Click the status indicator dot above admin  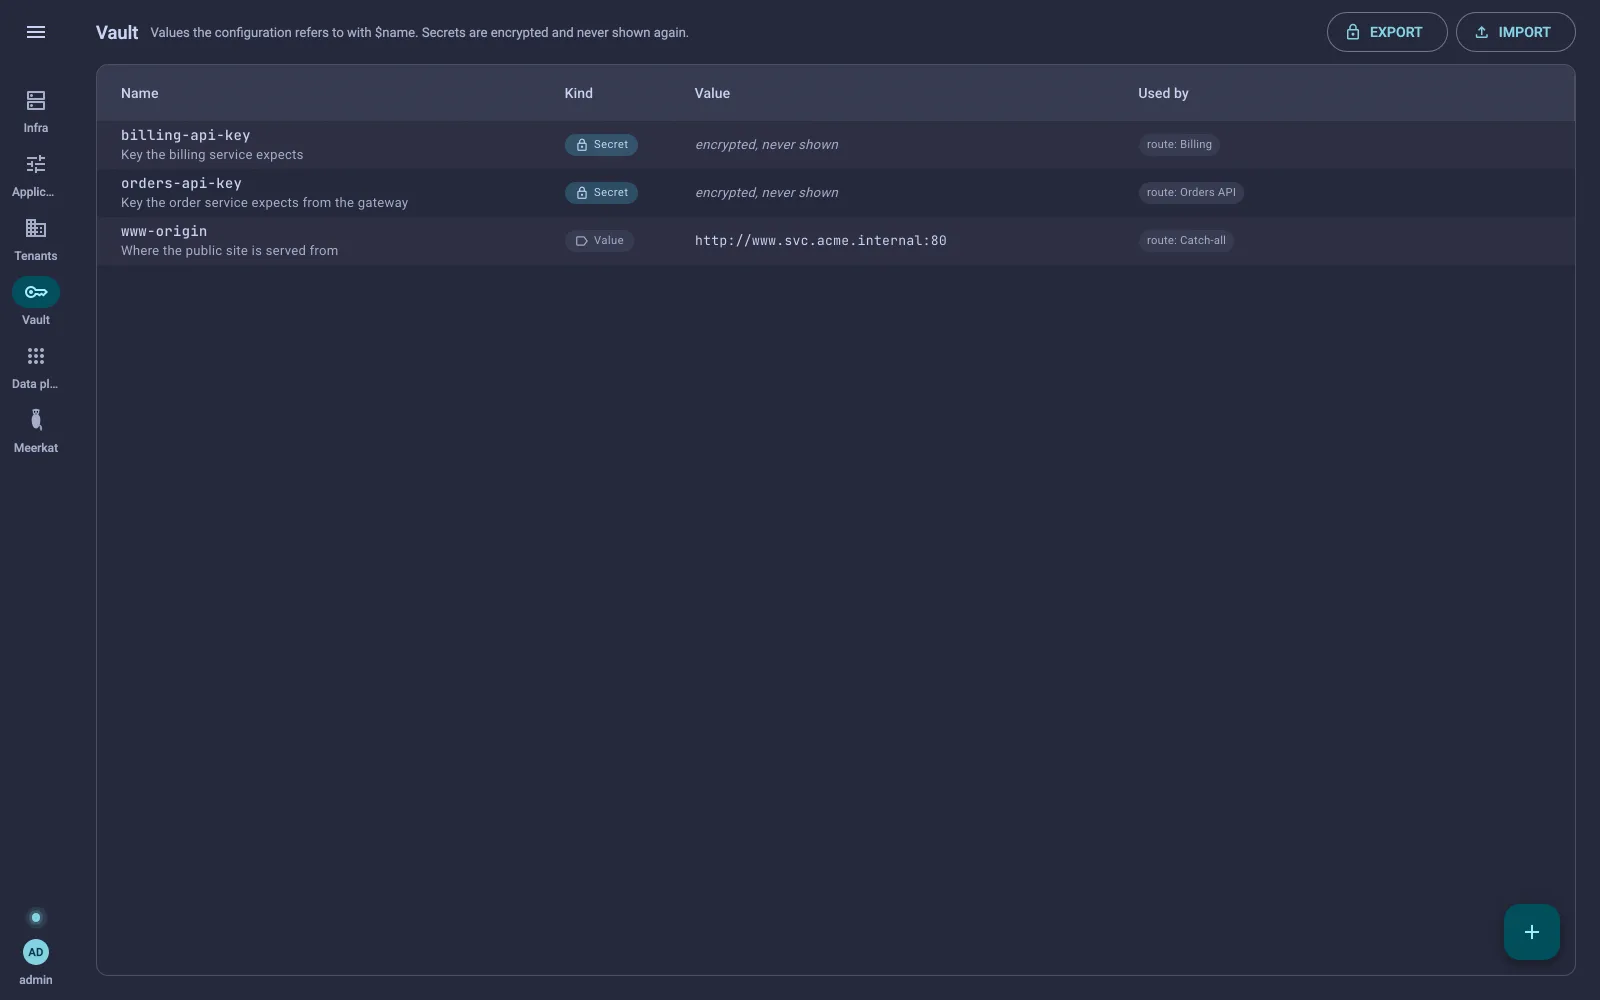click(36, 917)
